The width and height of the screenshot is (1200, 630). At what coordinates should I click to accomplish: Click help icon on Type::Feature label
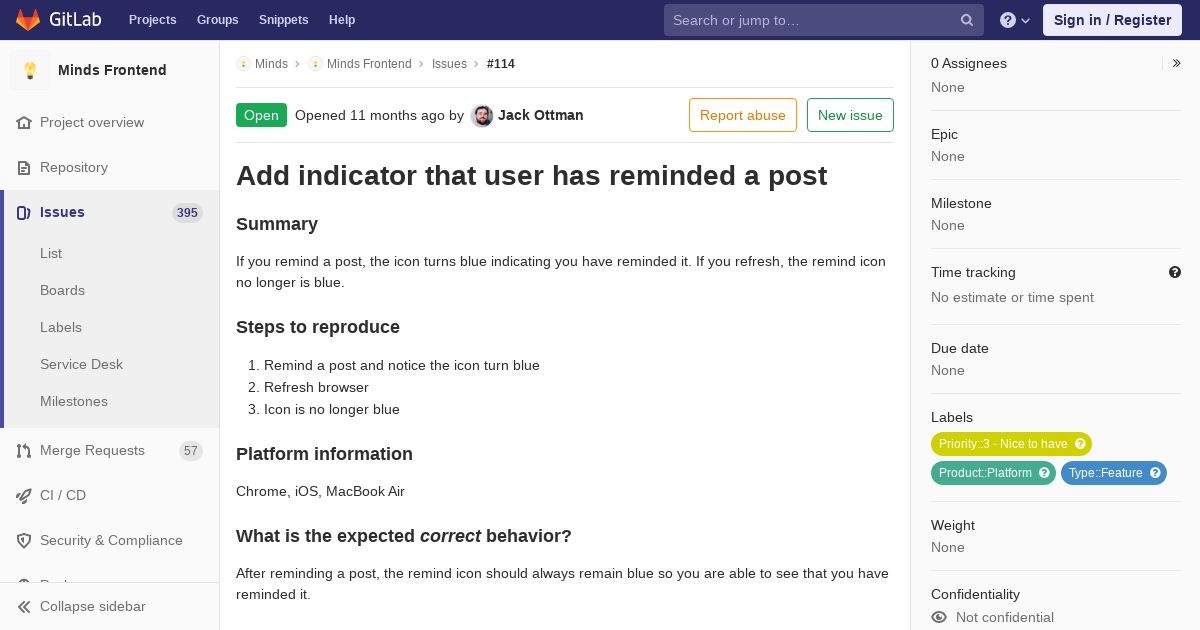1155,473
